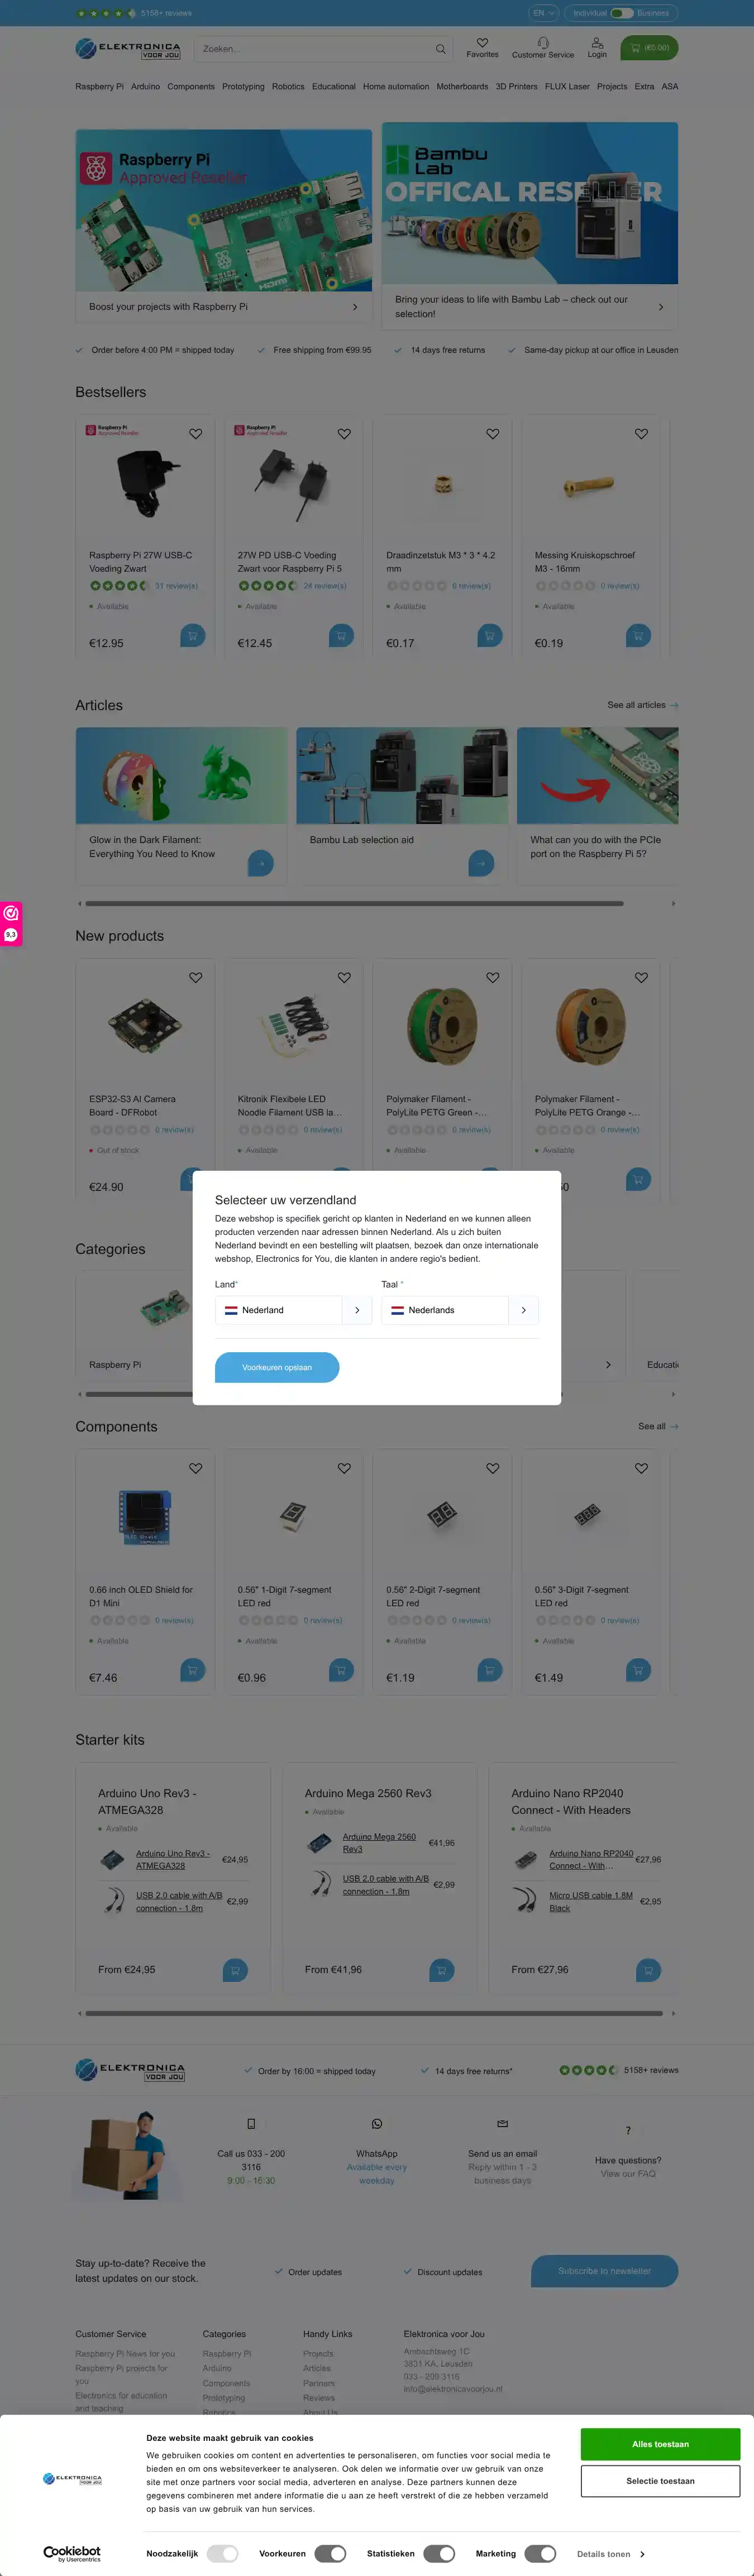Click the Favorites heart icon in header
Screen dimensions: 754x2576
pos(482,43)
